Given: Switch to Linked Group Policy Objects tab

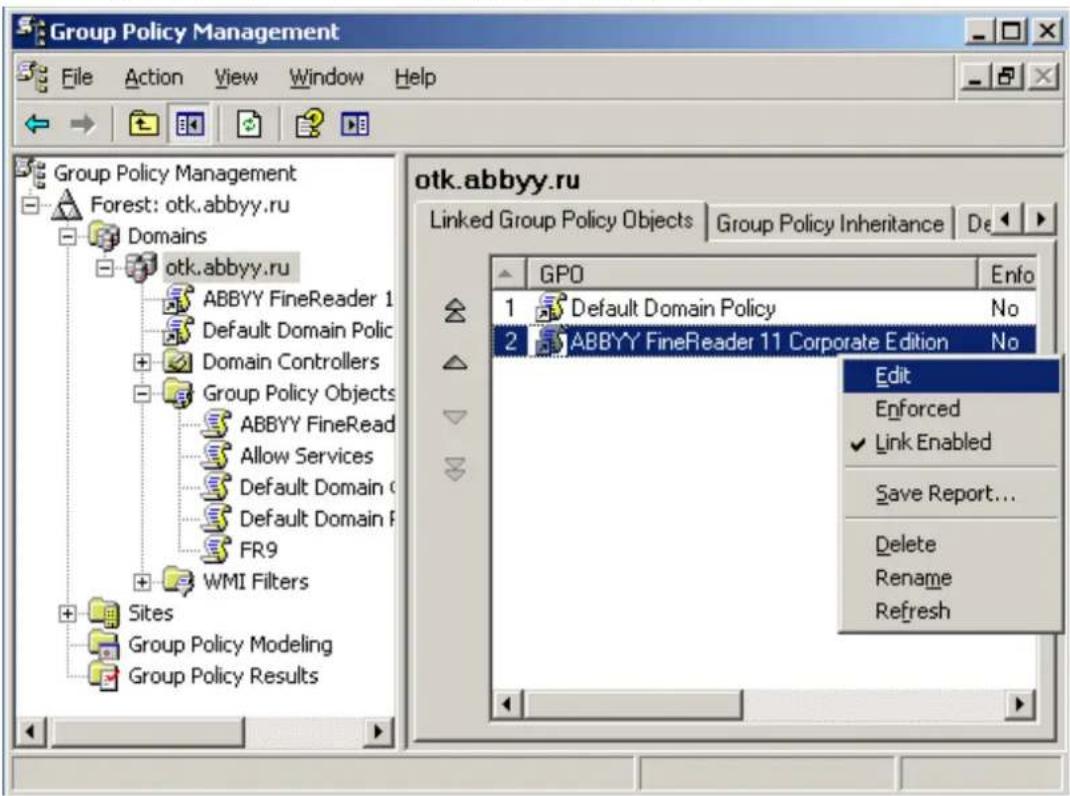Looking at the screenshot, I should click(561, 221).
